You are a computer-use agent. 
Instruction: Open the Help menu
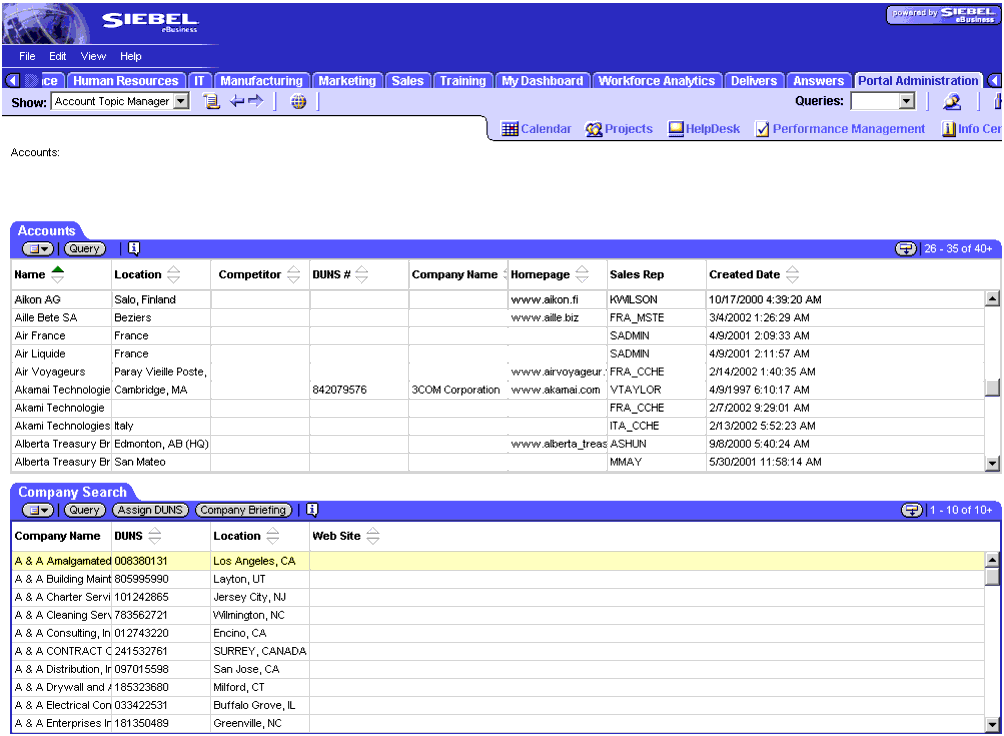131,56
